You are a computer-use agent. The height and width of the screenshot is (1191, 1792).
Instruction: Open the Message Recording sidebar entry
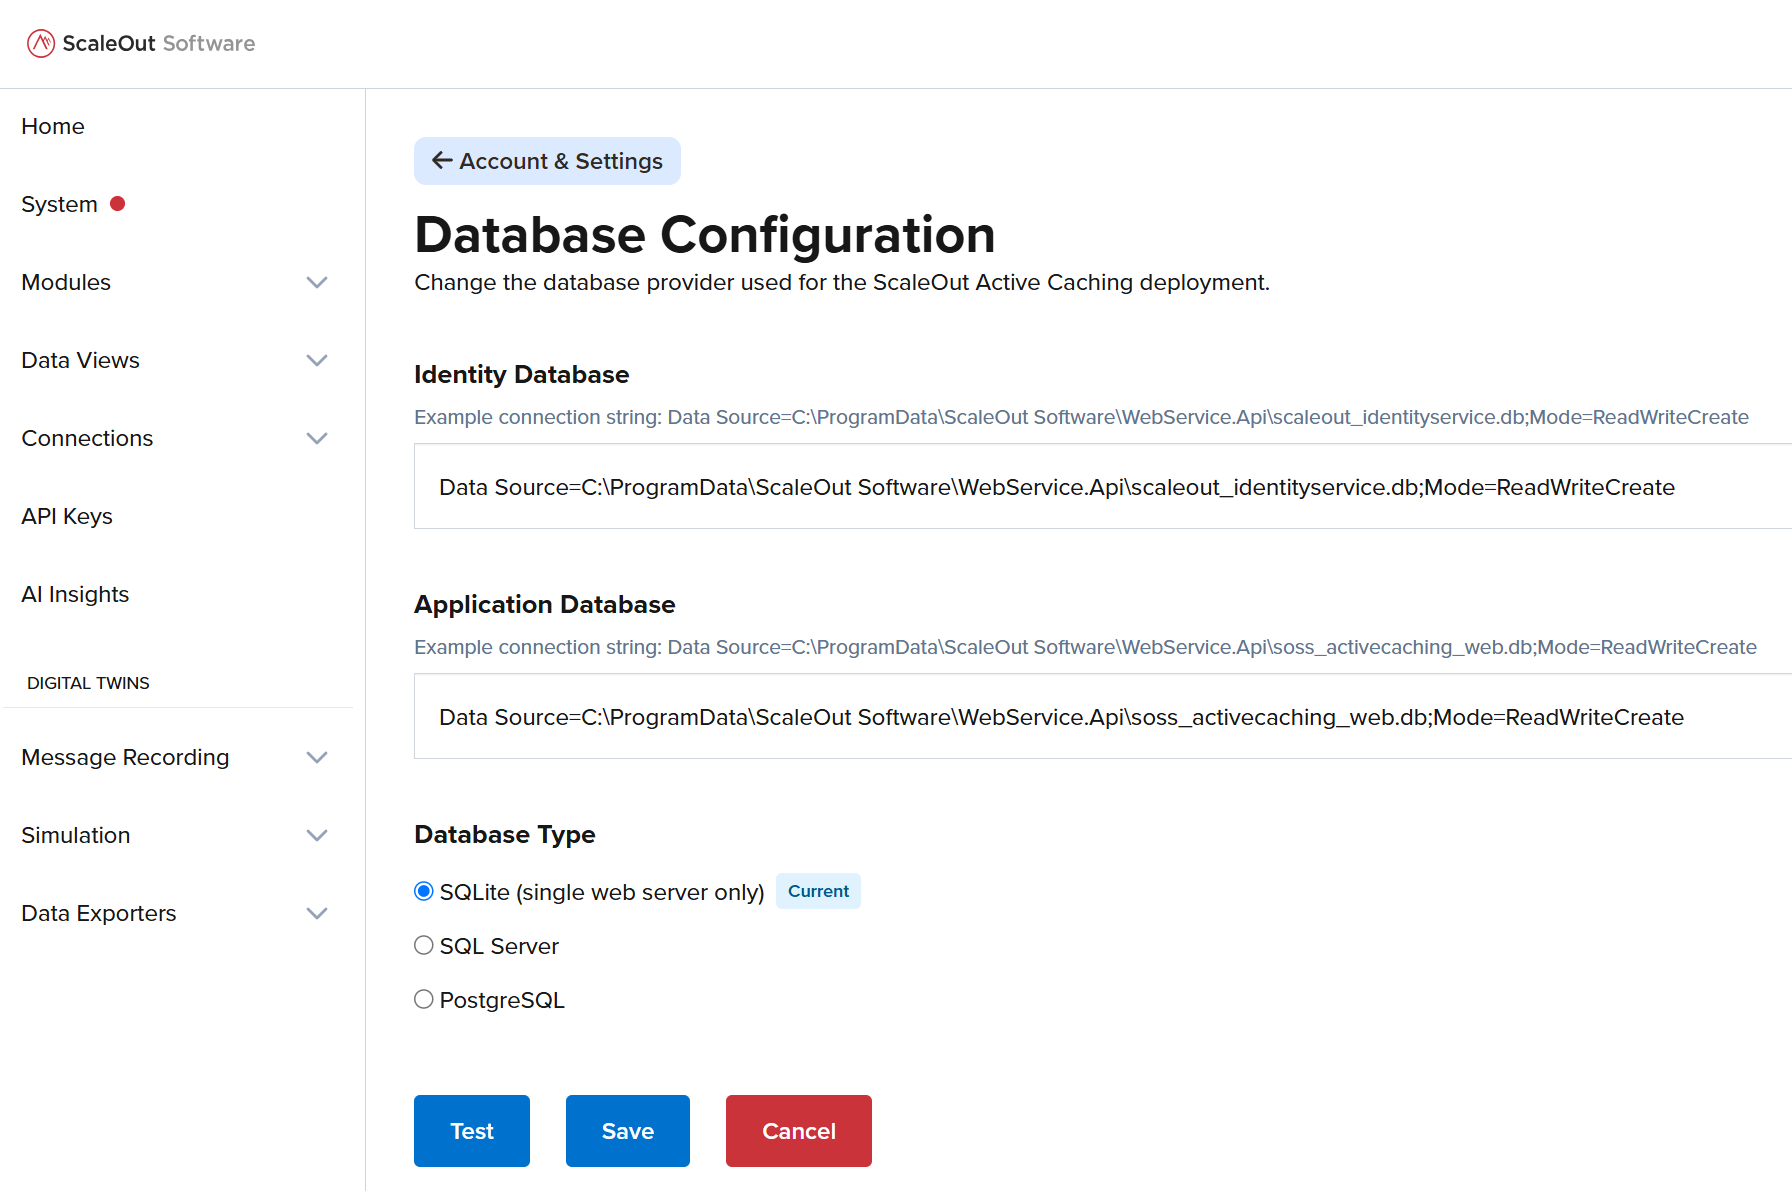click(x=125, y=757)
